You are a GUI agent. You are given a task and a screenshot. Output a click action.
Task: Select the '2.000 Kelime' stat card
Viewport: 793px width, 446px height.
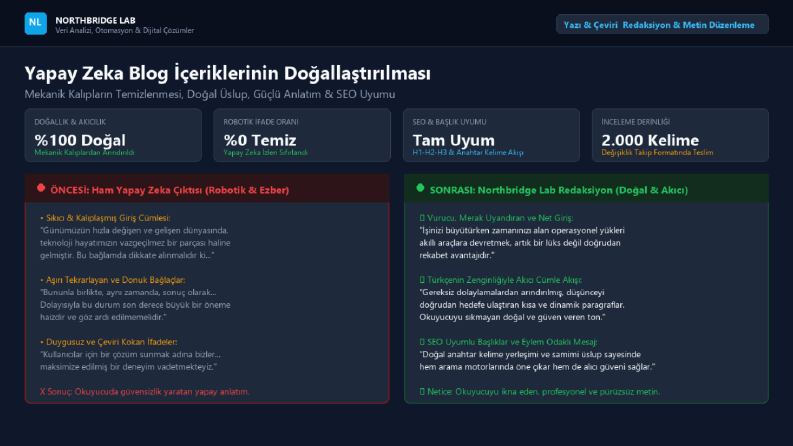[x=680, y=135]
